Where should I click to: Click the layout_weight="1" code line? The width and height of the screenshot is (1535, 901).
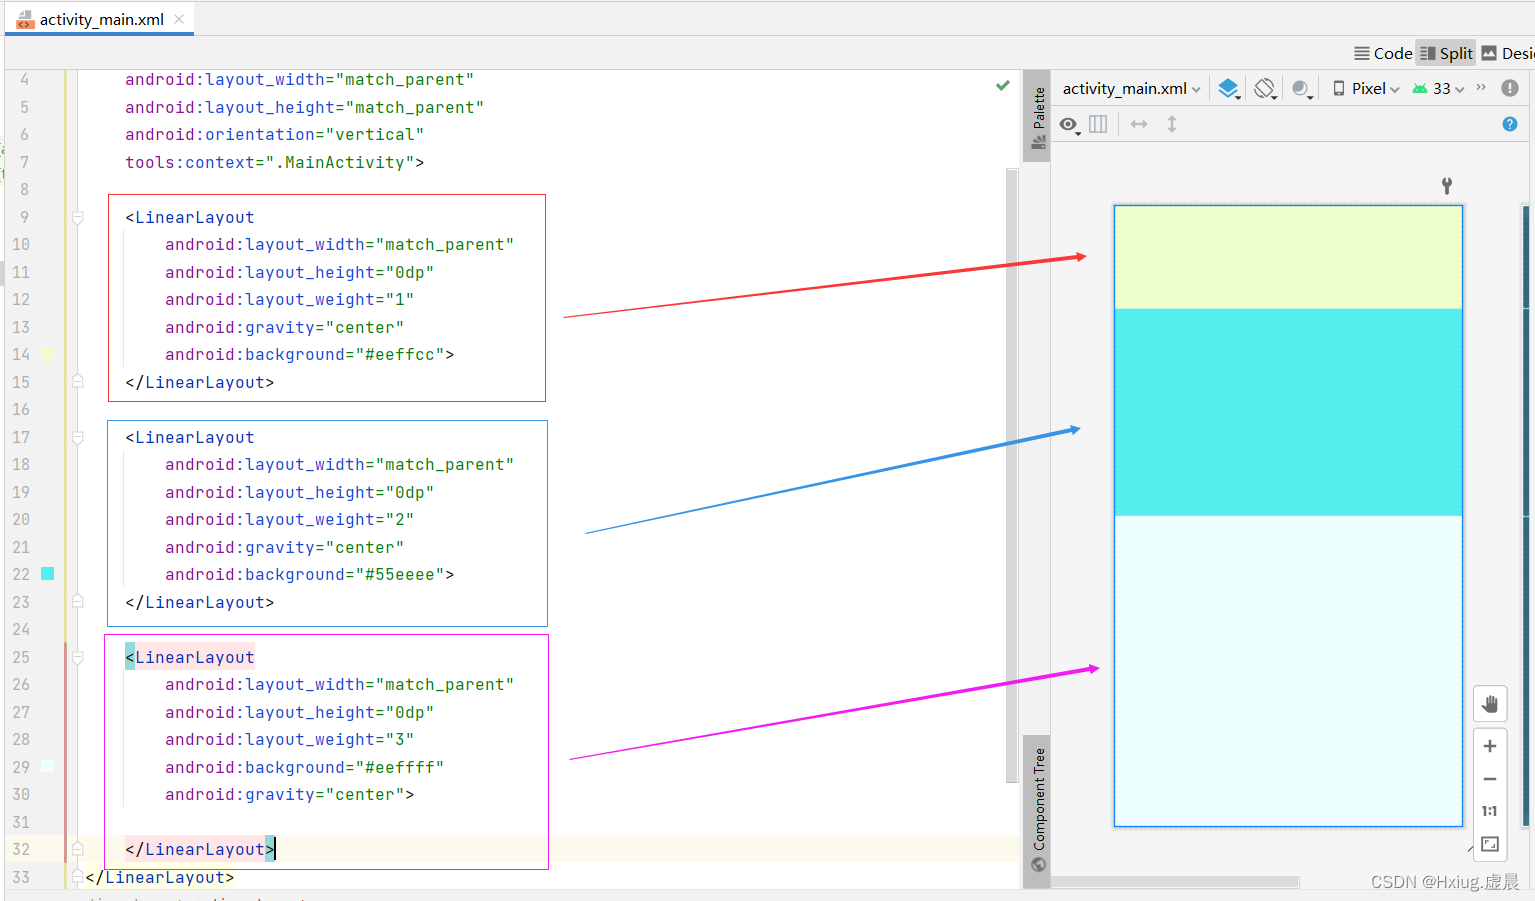pyautogui.click(x=289, y=299)
